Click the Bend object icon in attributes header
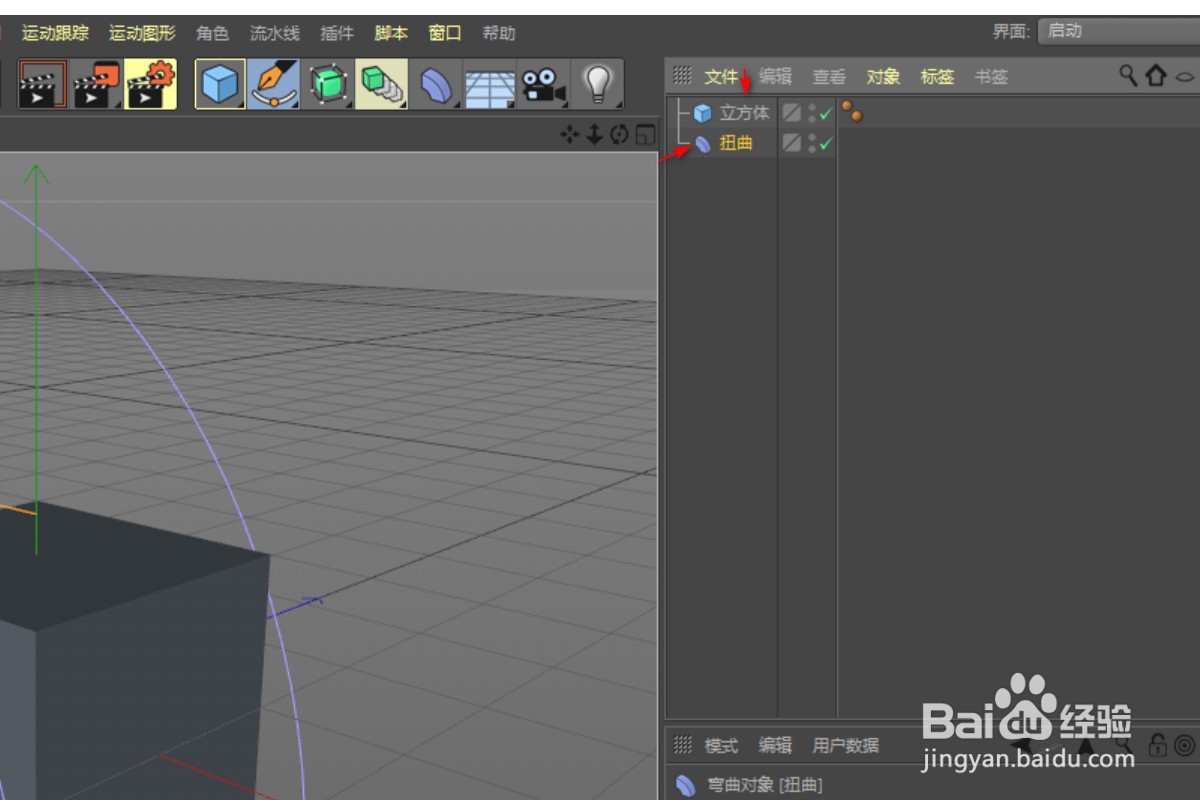1200x800 pixels. coord(685,786)
